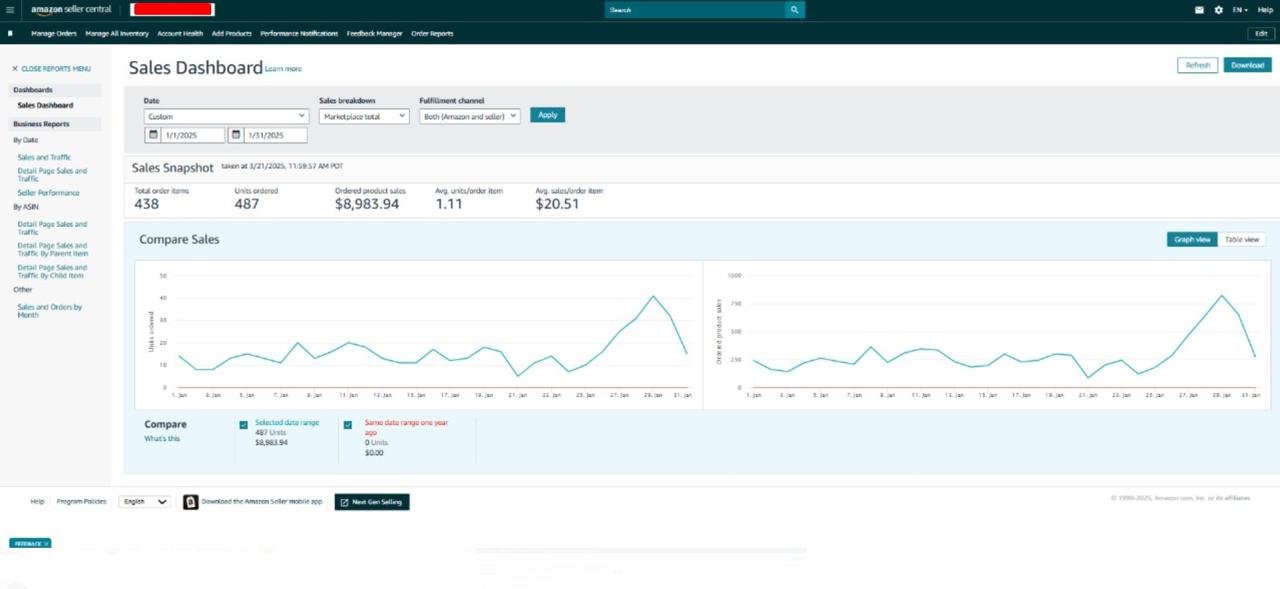Click the Avg. units/order item value 1.11
This screenshot has height=589, width=1280.
449,204
